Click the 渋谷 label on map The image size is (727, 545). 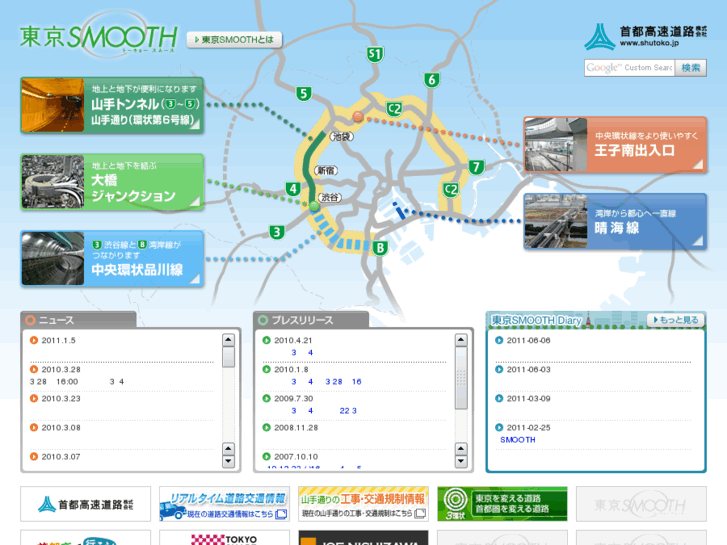coord(330,197)
